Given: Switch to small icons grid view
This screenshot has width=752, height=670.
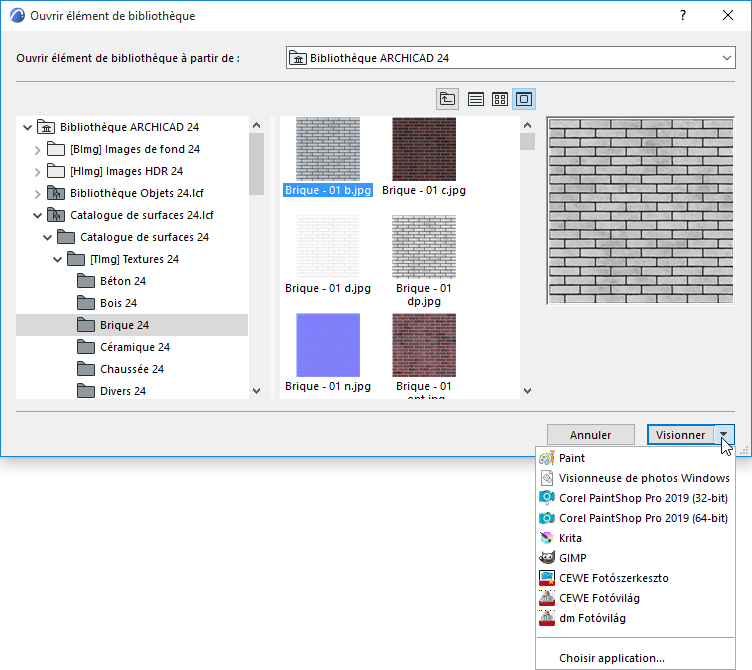Looking at the screenshot, I should [500, 99].
